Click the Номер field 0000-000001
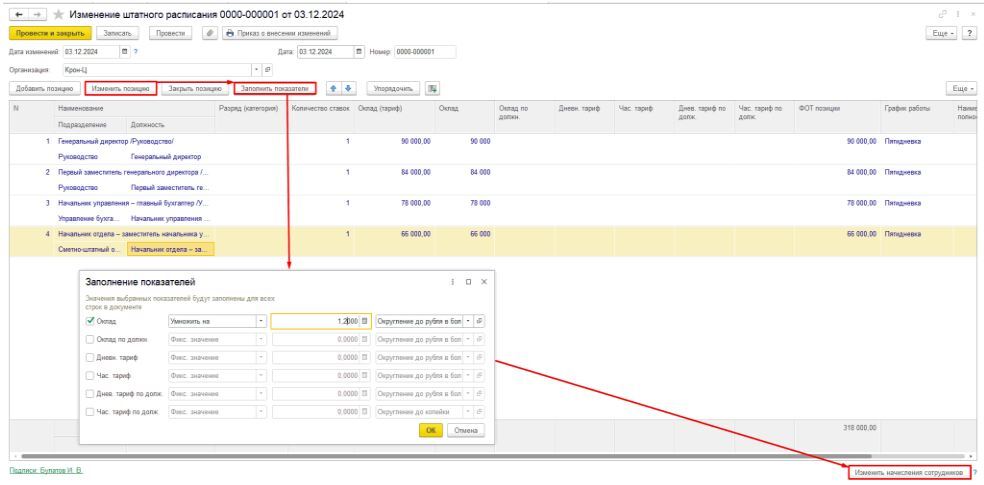 click(425, 51)
